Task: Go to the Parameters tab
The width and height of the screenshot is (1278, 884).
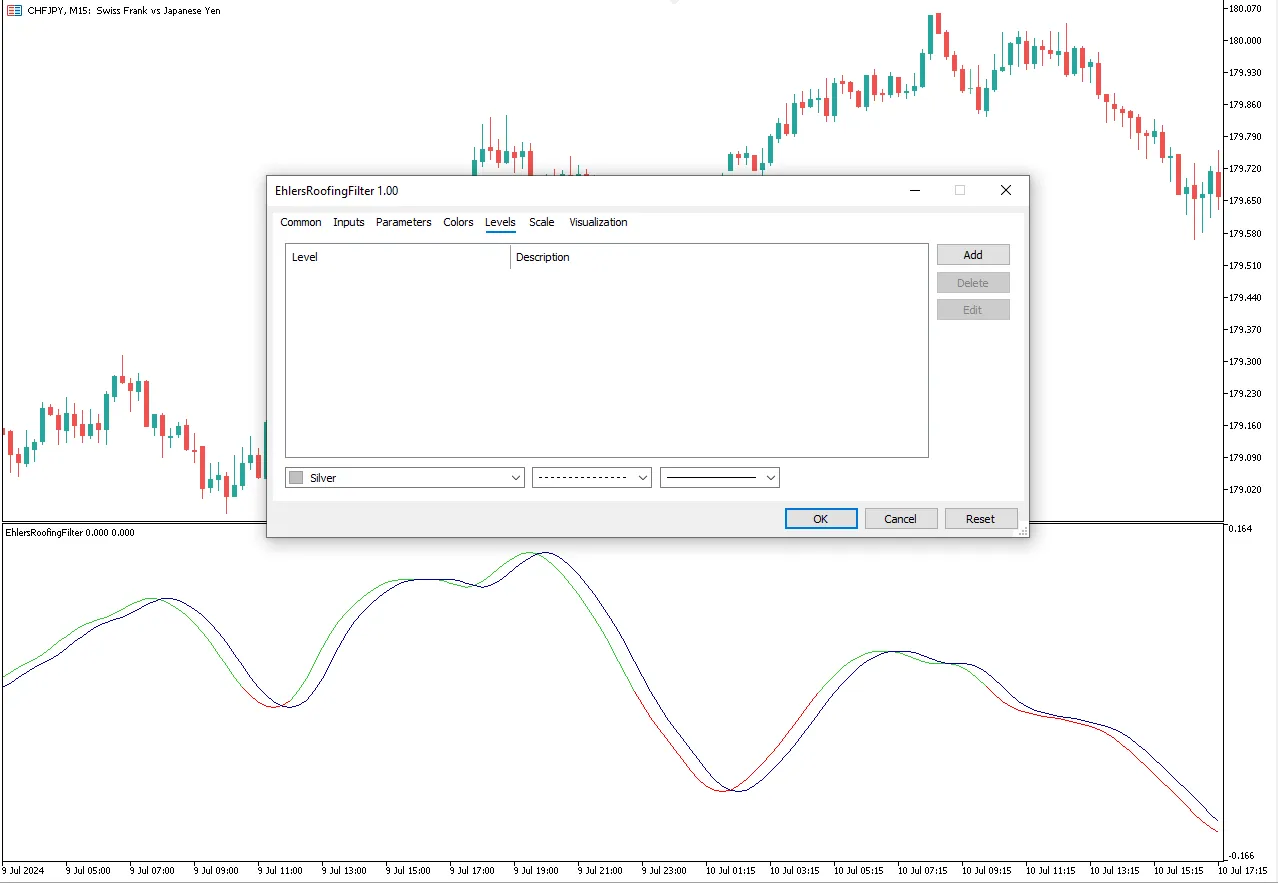Action: coord(403,222)
